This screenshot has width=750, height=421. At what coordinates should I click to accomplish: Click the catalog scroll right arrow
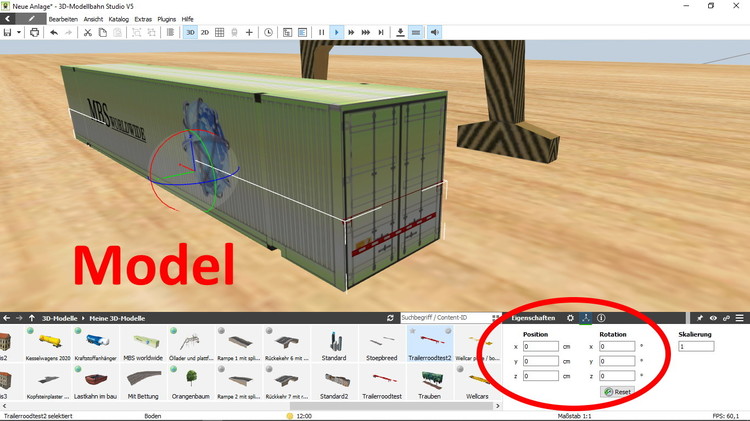coord(497,406)
